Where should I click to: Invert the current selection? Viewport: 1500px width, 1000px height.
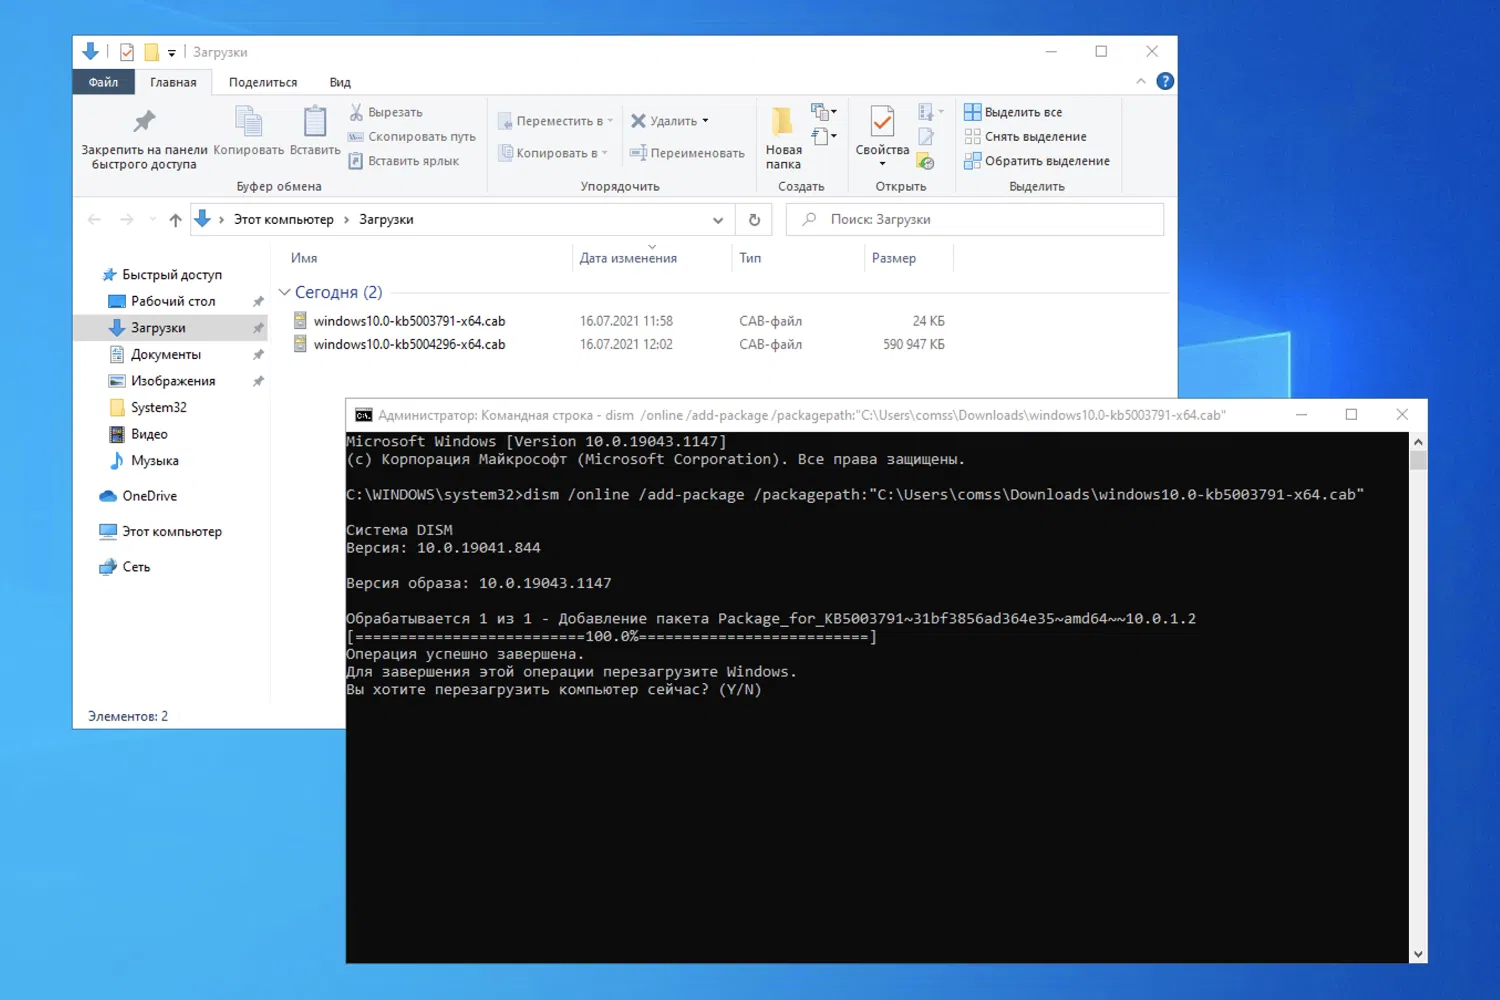point(1037,160)
